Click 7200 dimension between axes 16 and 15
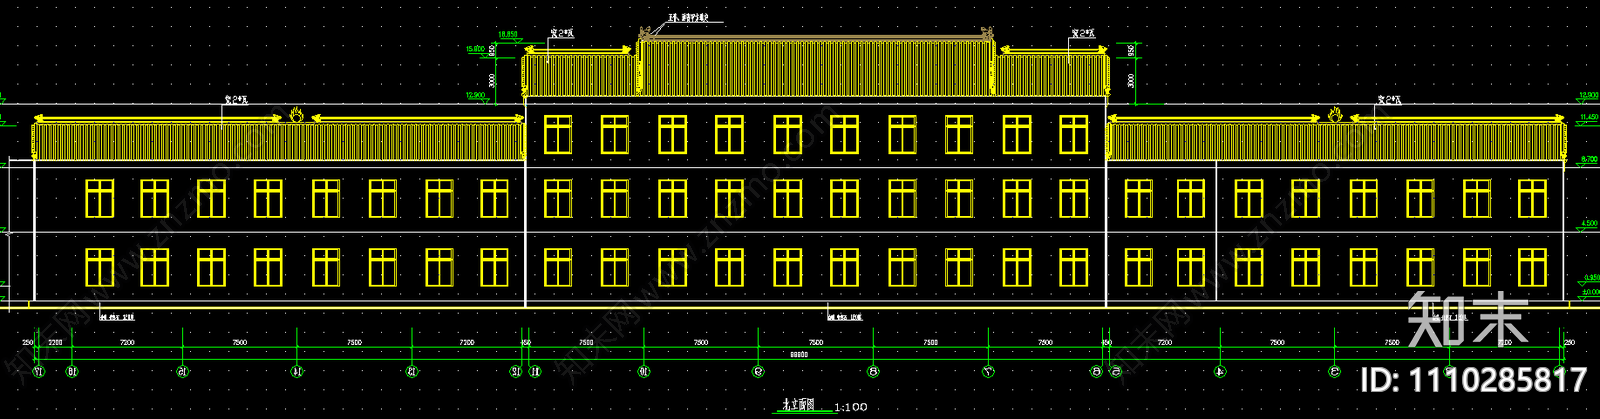Viewport: 1600px width, 419px height. pos(127,343)
